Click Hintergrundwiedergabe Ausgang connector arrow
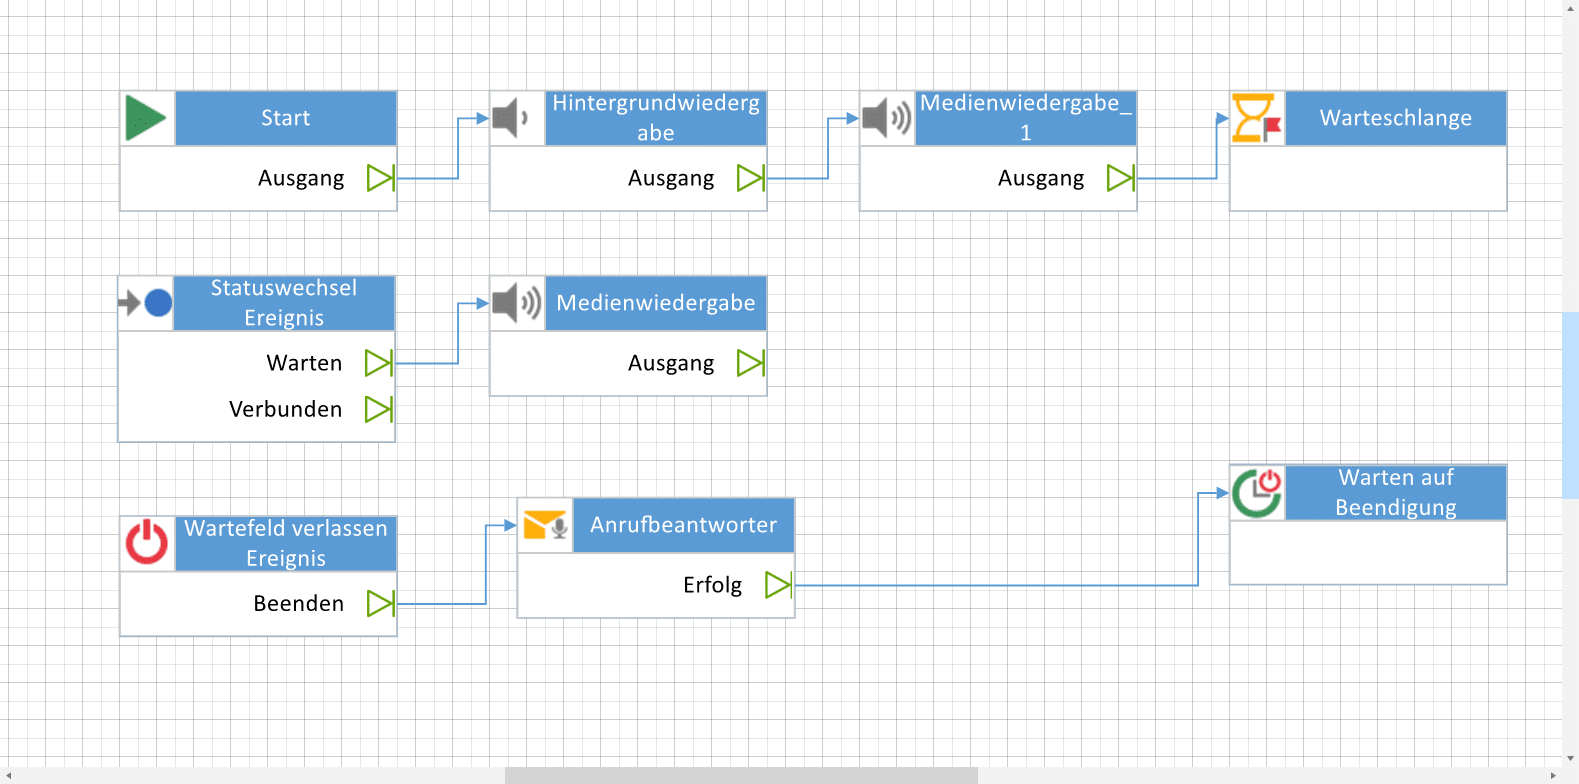Image resolution: width=1579 pixels, height=784 pixels. pos(751,178)
